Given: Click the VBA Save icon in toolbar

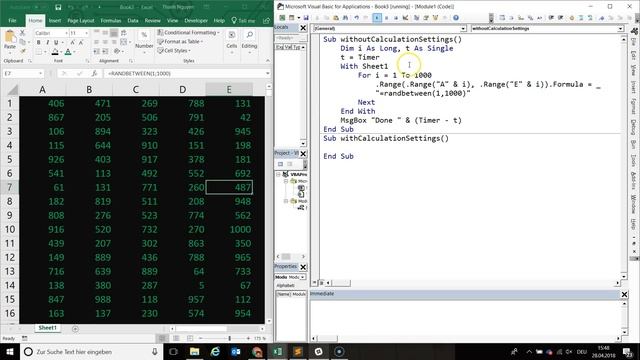Looking at the screenshot, I should (x=306, y=18).
